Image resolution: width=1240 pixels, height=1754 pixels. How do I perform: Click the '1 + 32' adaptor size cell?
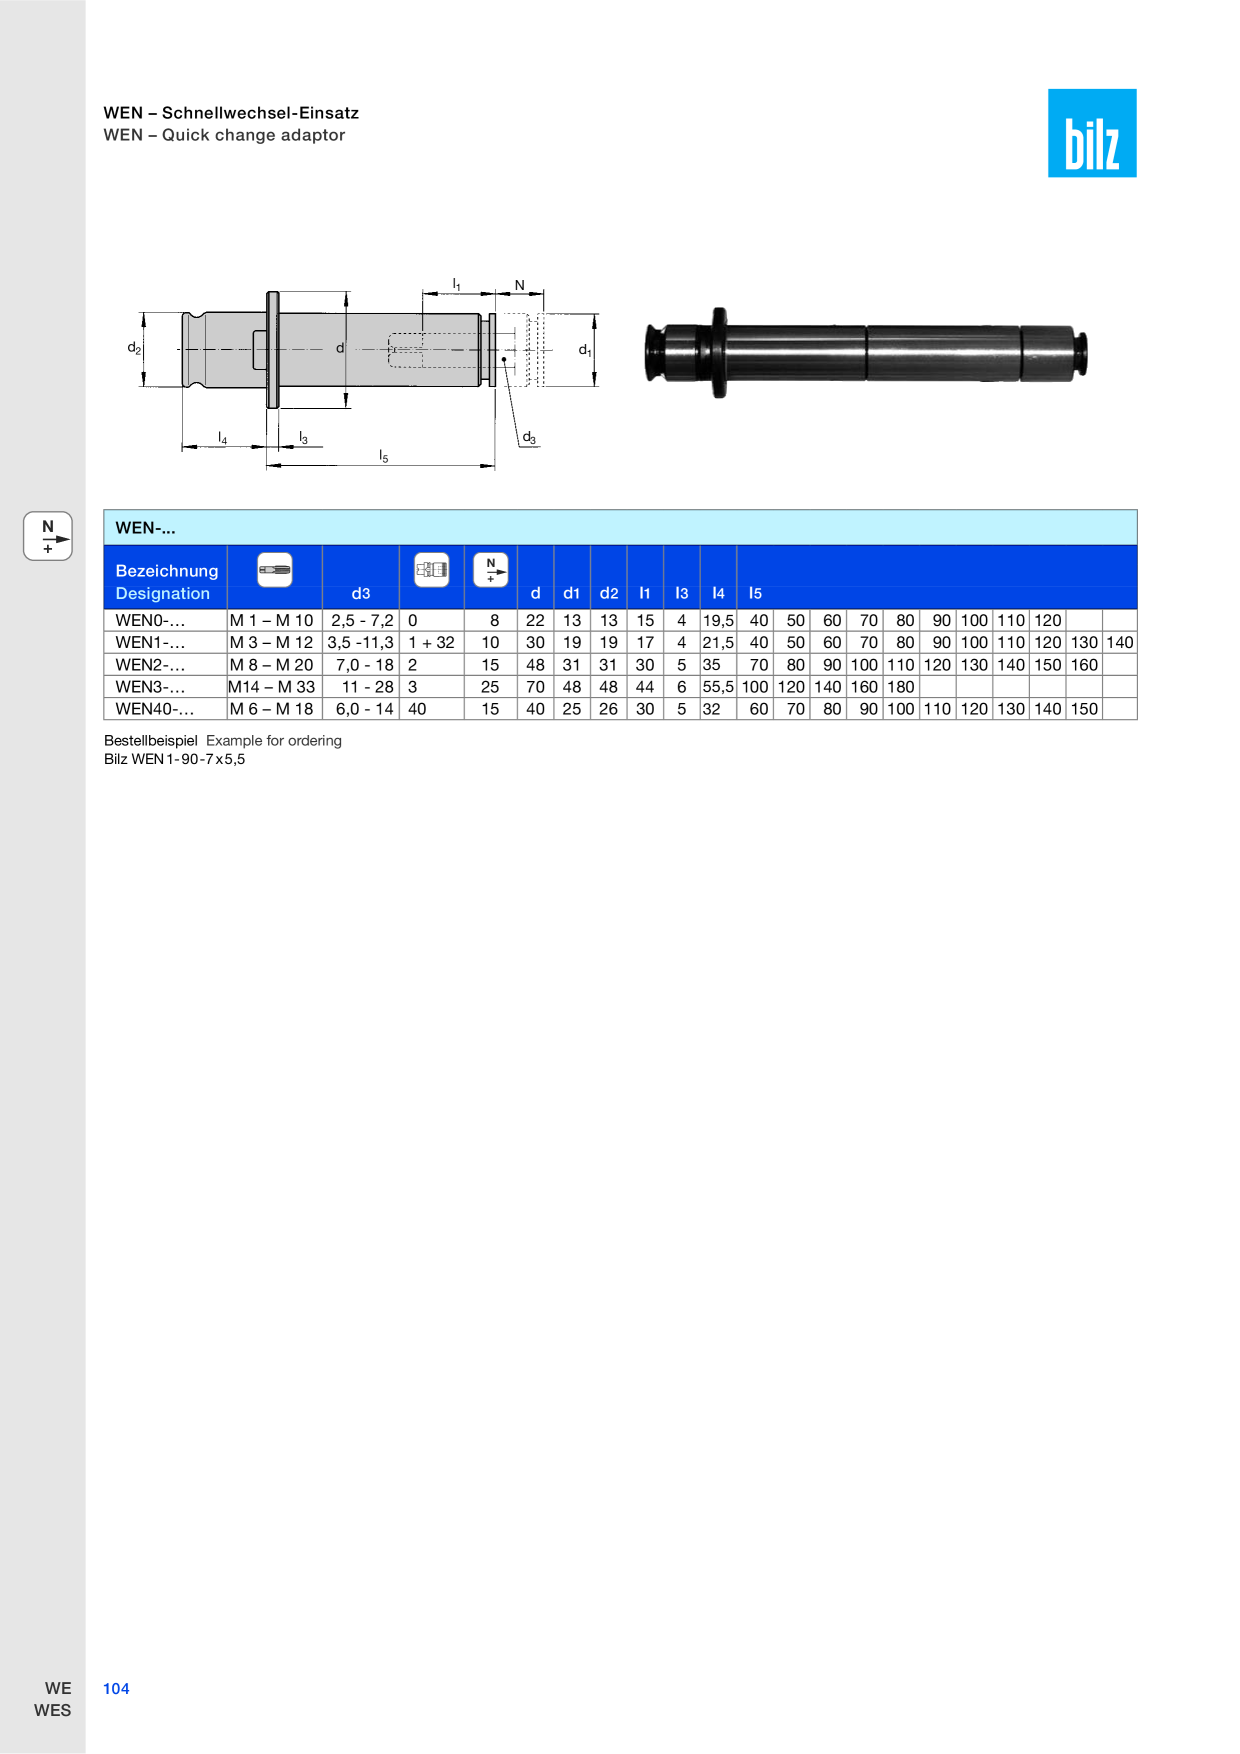click(x=431, y=643)
